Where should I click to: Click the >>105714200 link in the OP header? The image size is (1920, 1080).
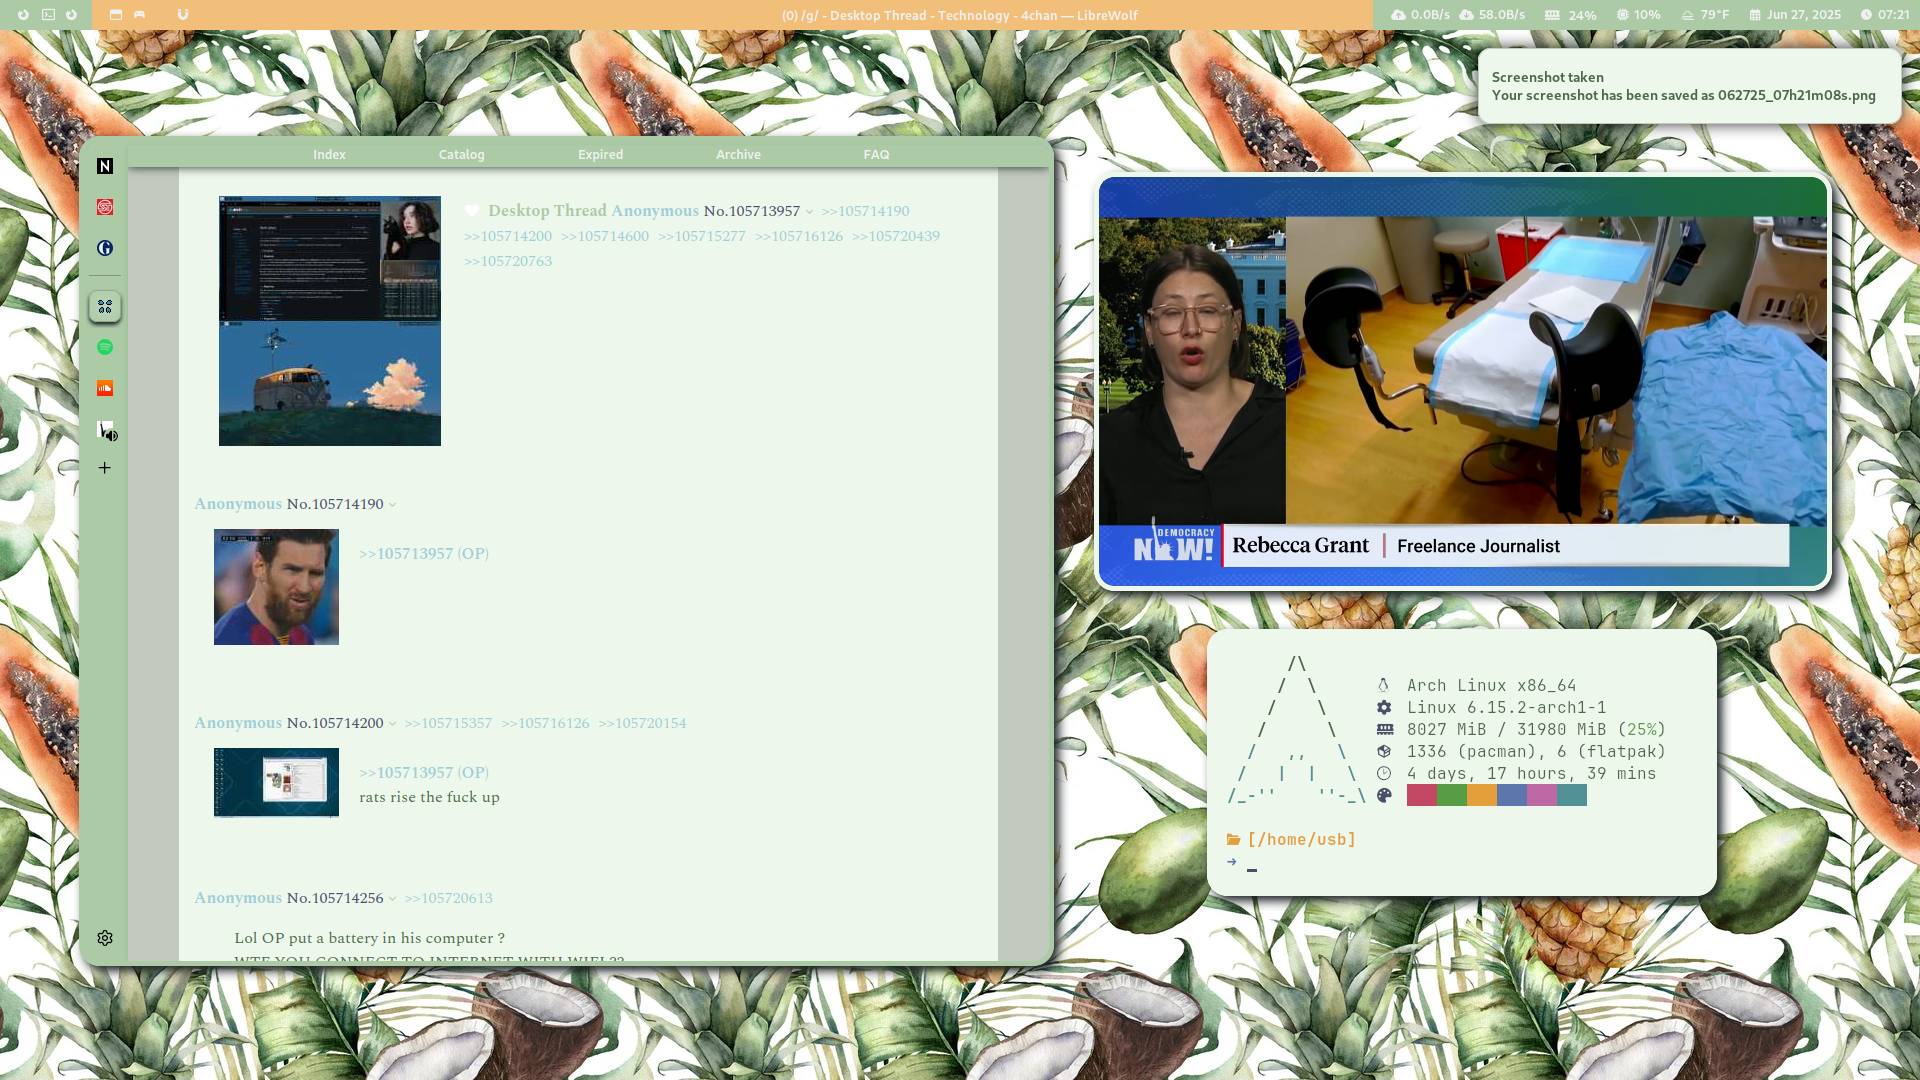pos(508,236)
